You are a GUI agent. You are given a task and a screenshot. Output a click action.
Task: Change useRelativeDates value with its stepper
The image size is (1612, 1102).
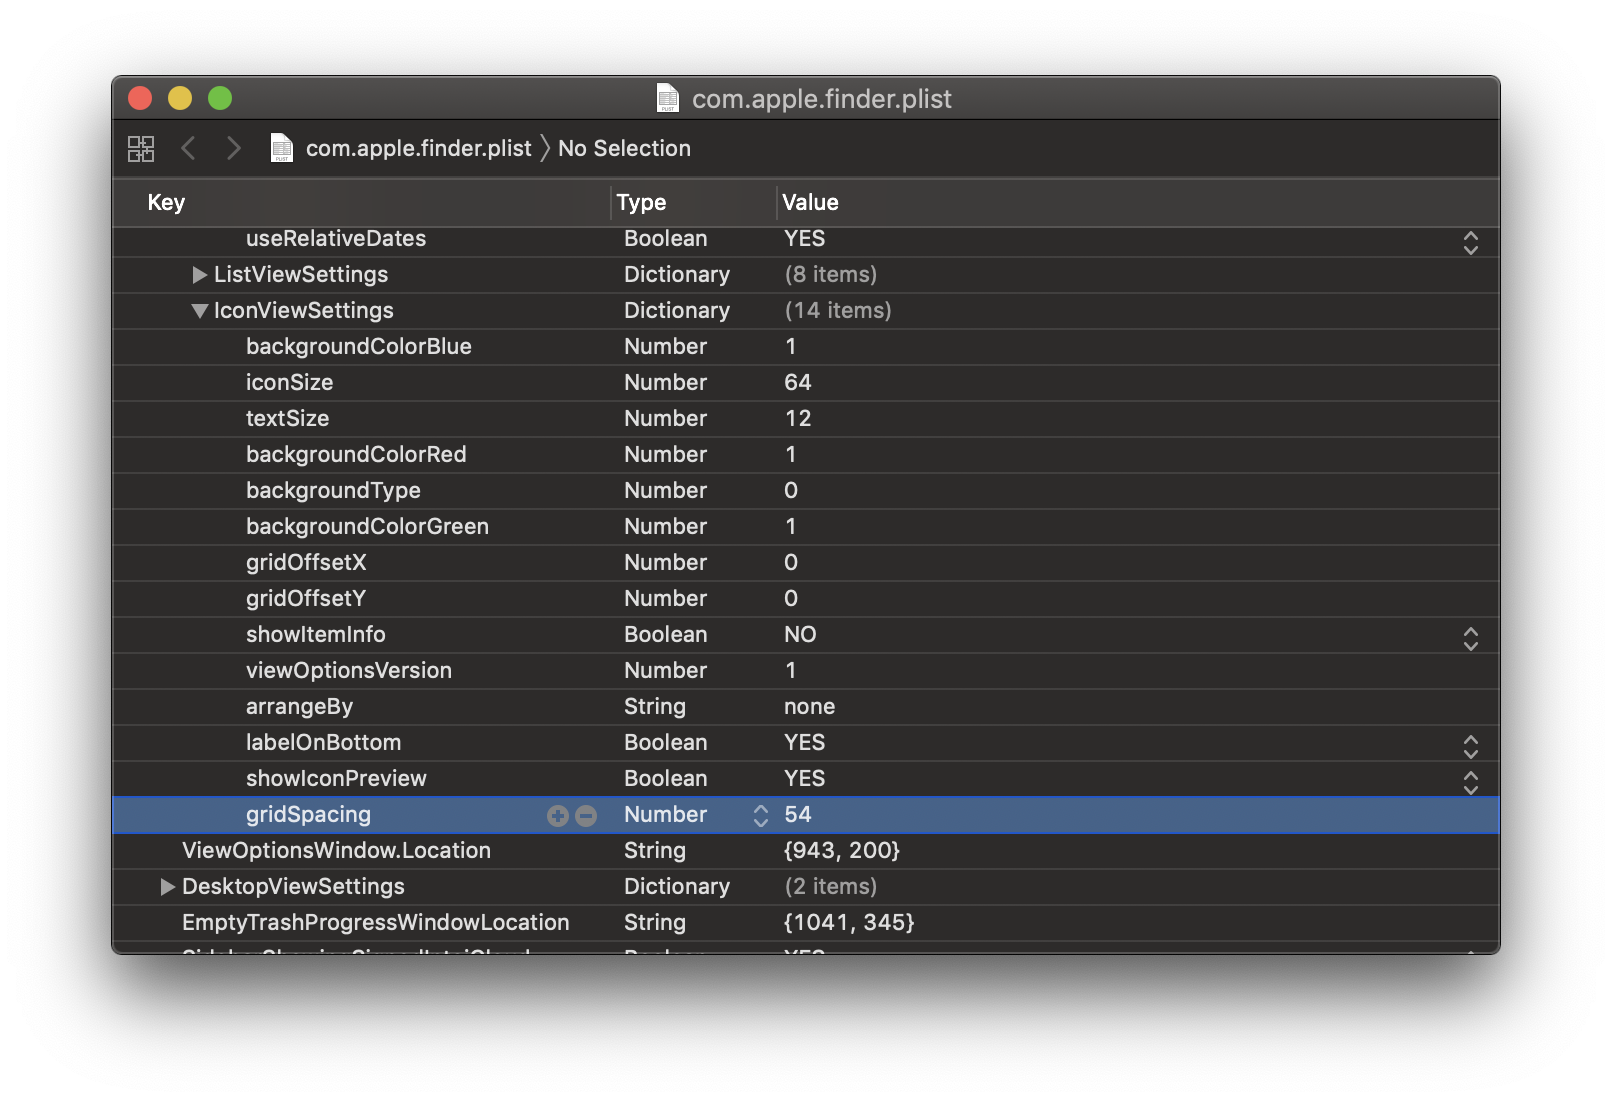point(1470,241)
